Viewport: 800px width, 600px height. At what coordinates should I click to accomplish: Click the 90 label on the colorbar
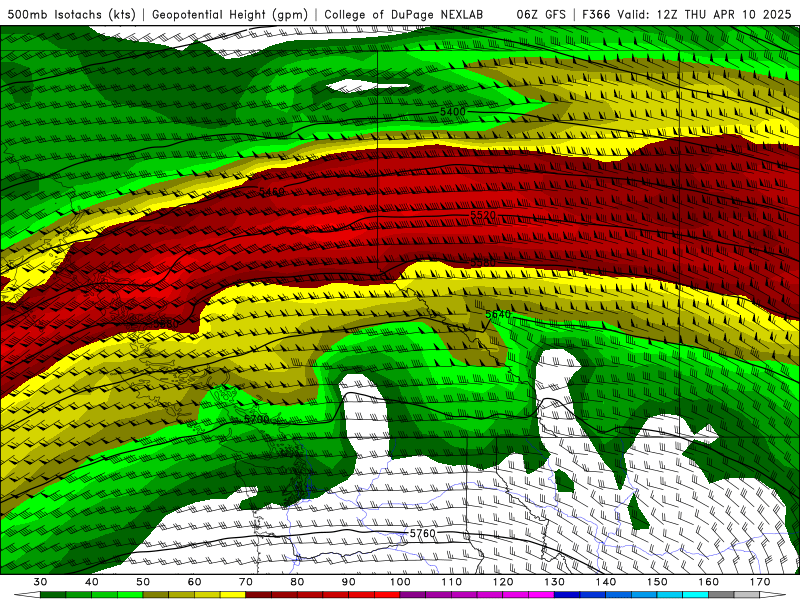tap(348, 582)
